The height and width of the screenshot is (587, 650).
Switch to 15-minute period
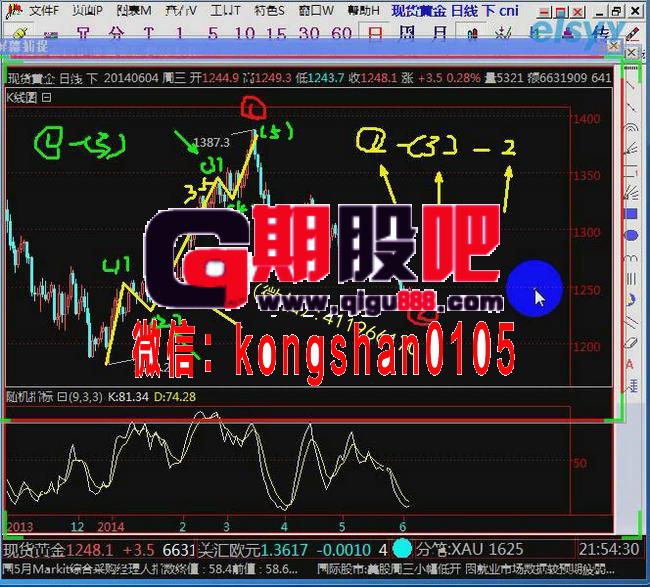coord(276,33)
